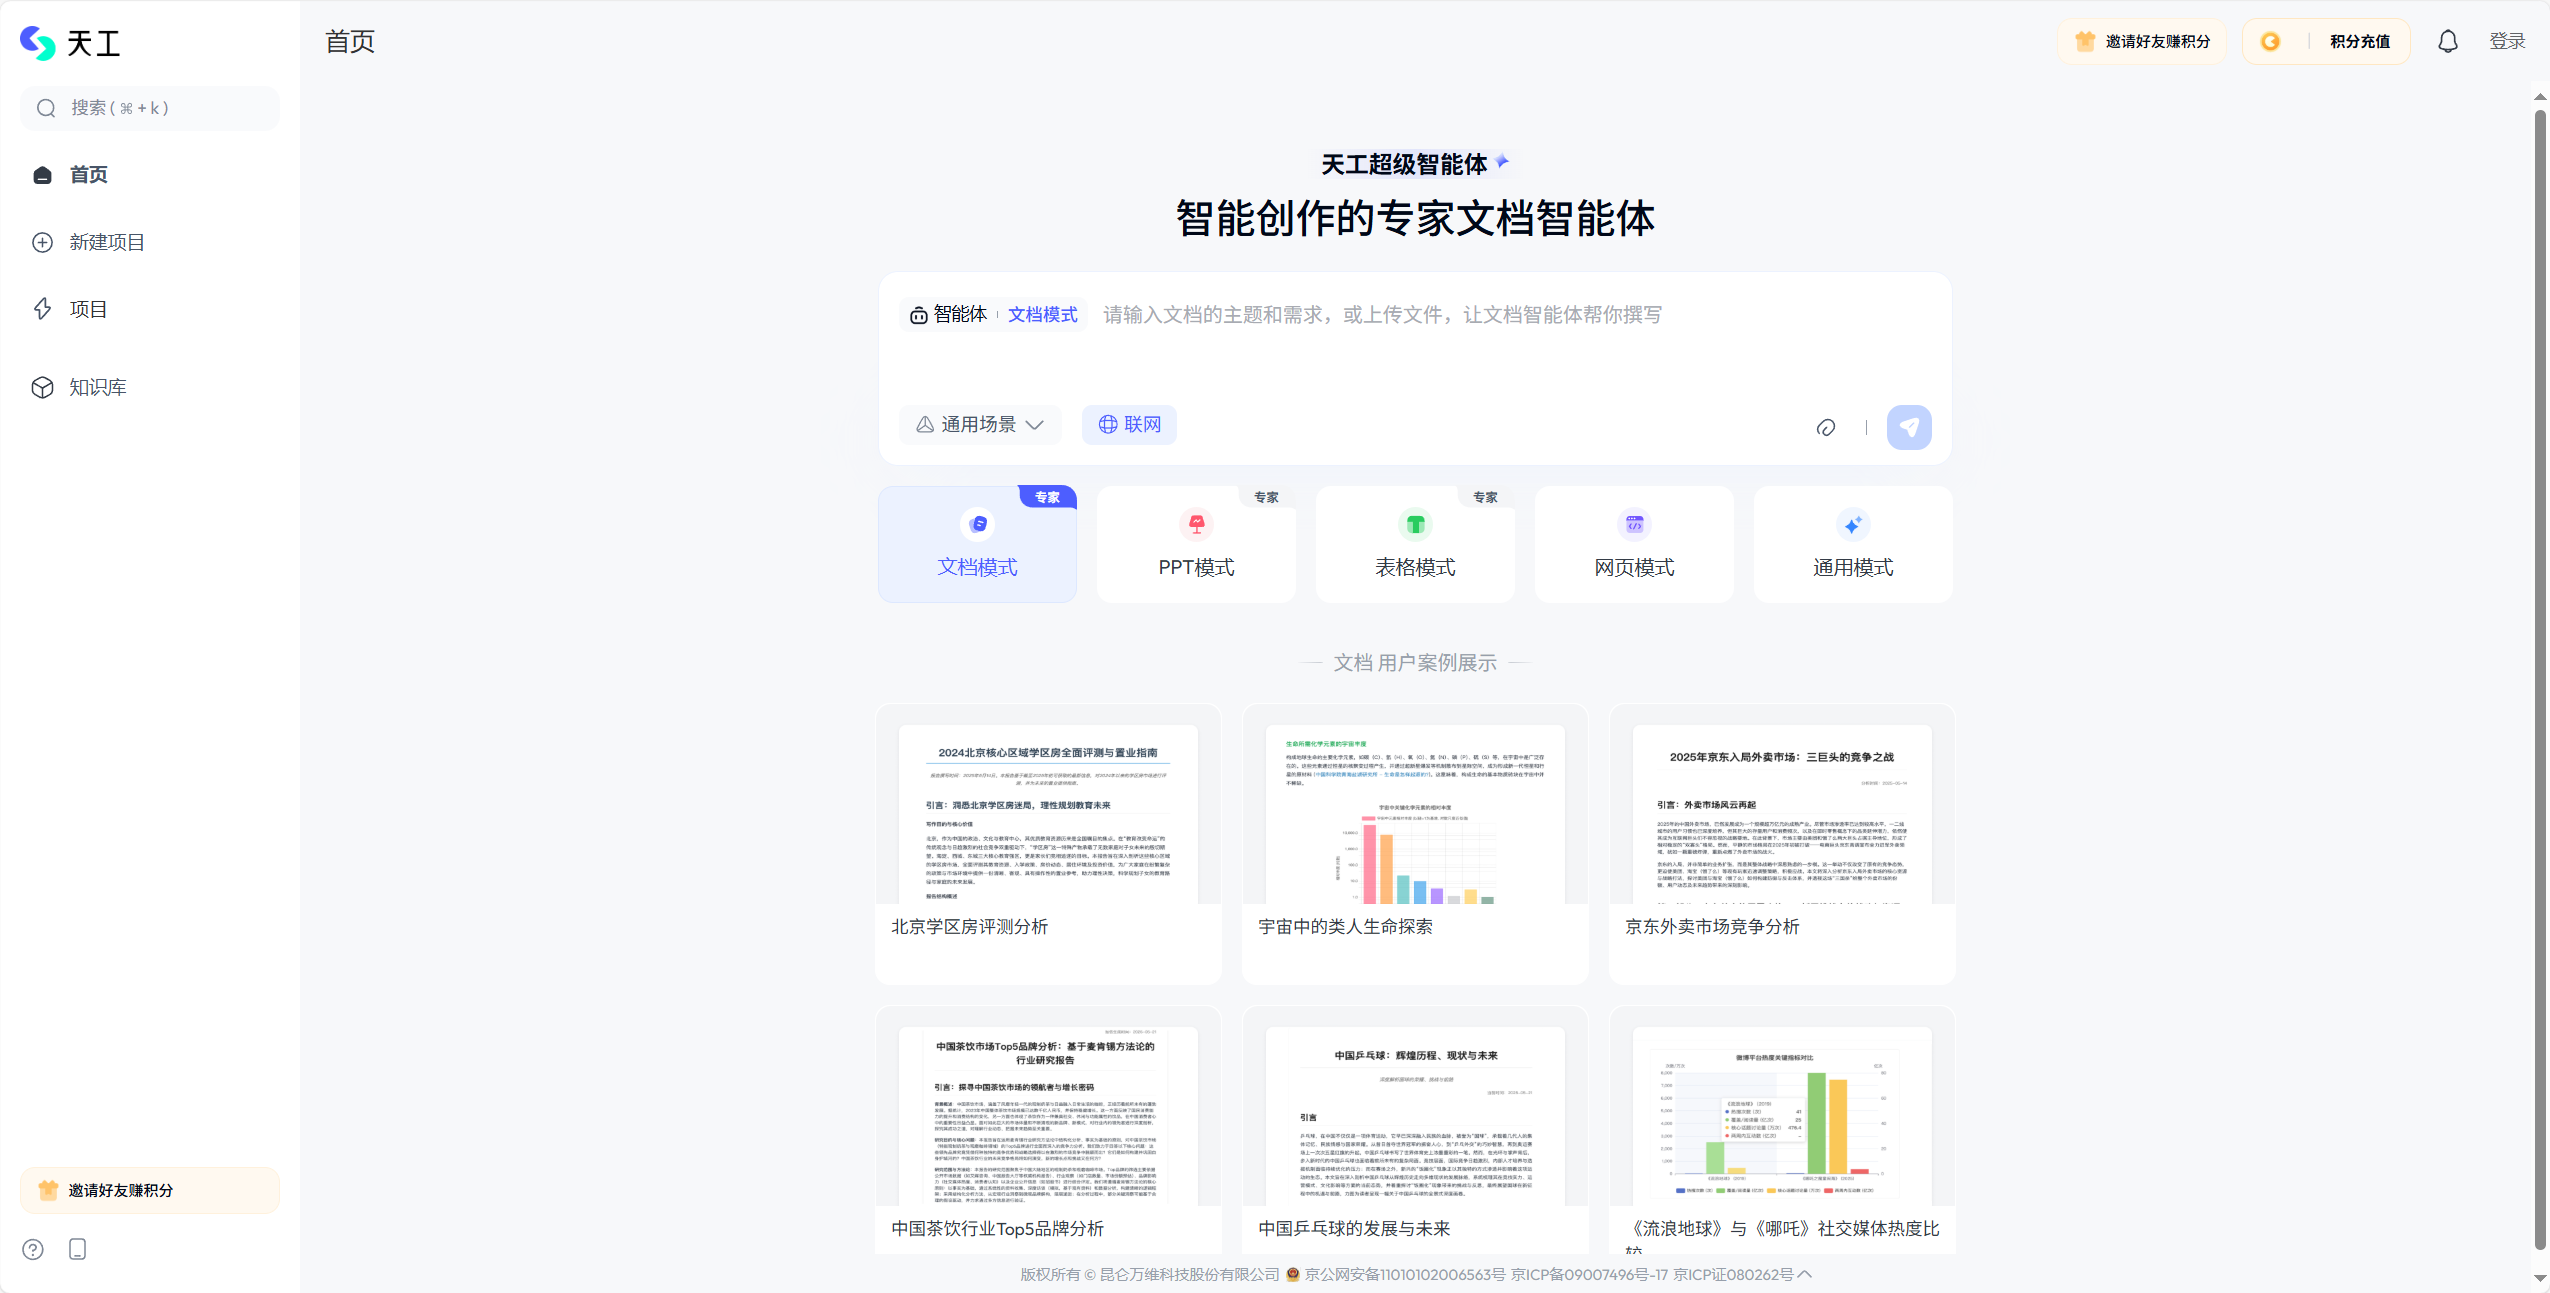Click the 智能体 文档模式 mode selector
Screen dimensions: 2550x1293
pos(993,315)
